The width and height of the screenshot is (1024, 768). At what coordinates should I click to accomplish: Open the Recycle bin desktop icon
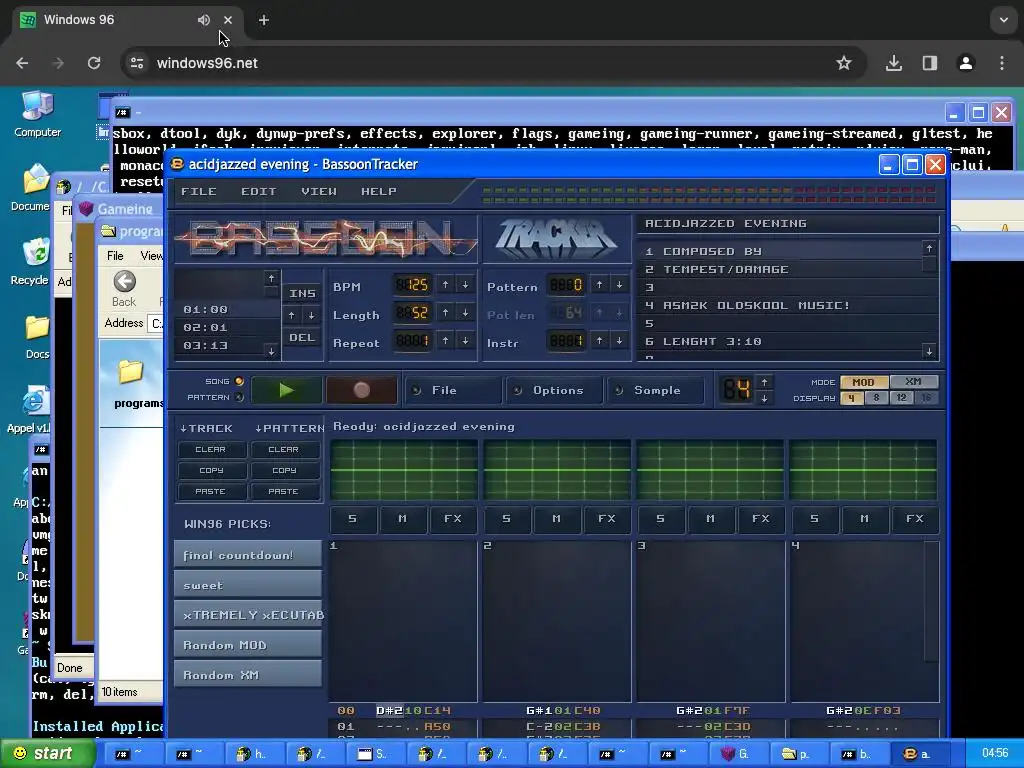29,261
